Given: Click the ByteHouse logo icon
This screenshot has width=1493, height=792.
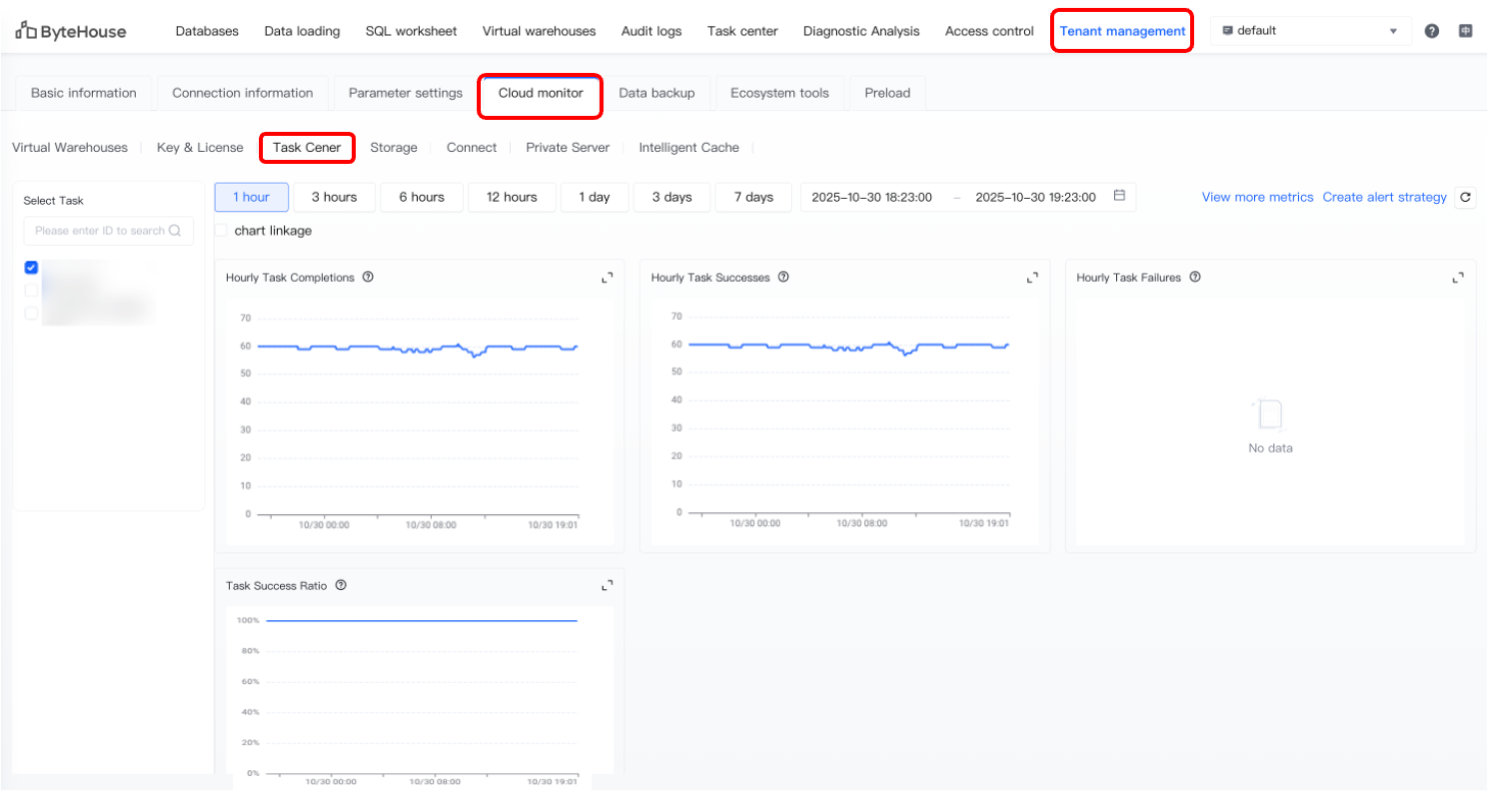Looking at the screenshot, I should pos(26,31).
